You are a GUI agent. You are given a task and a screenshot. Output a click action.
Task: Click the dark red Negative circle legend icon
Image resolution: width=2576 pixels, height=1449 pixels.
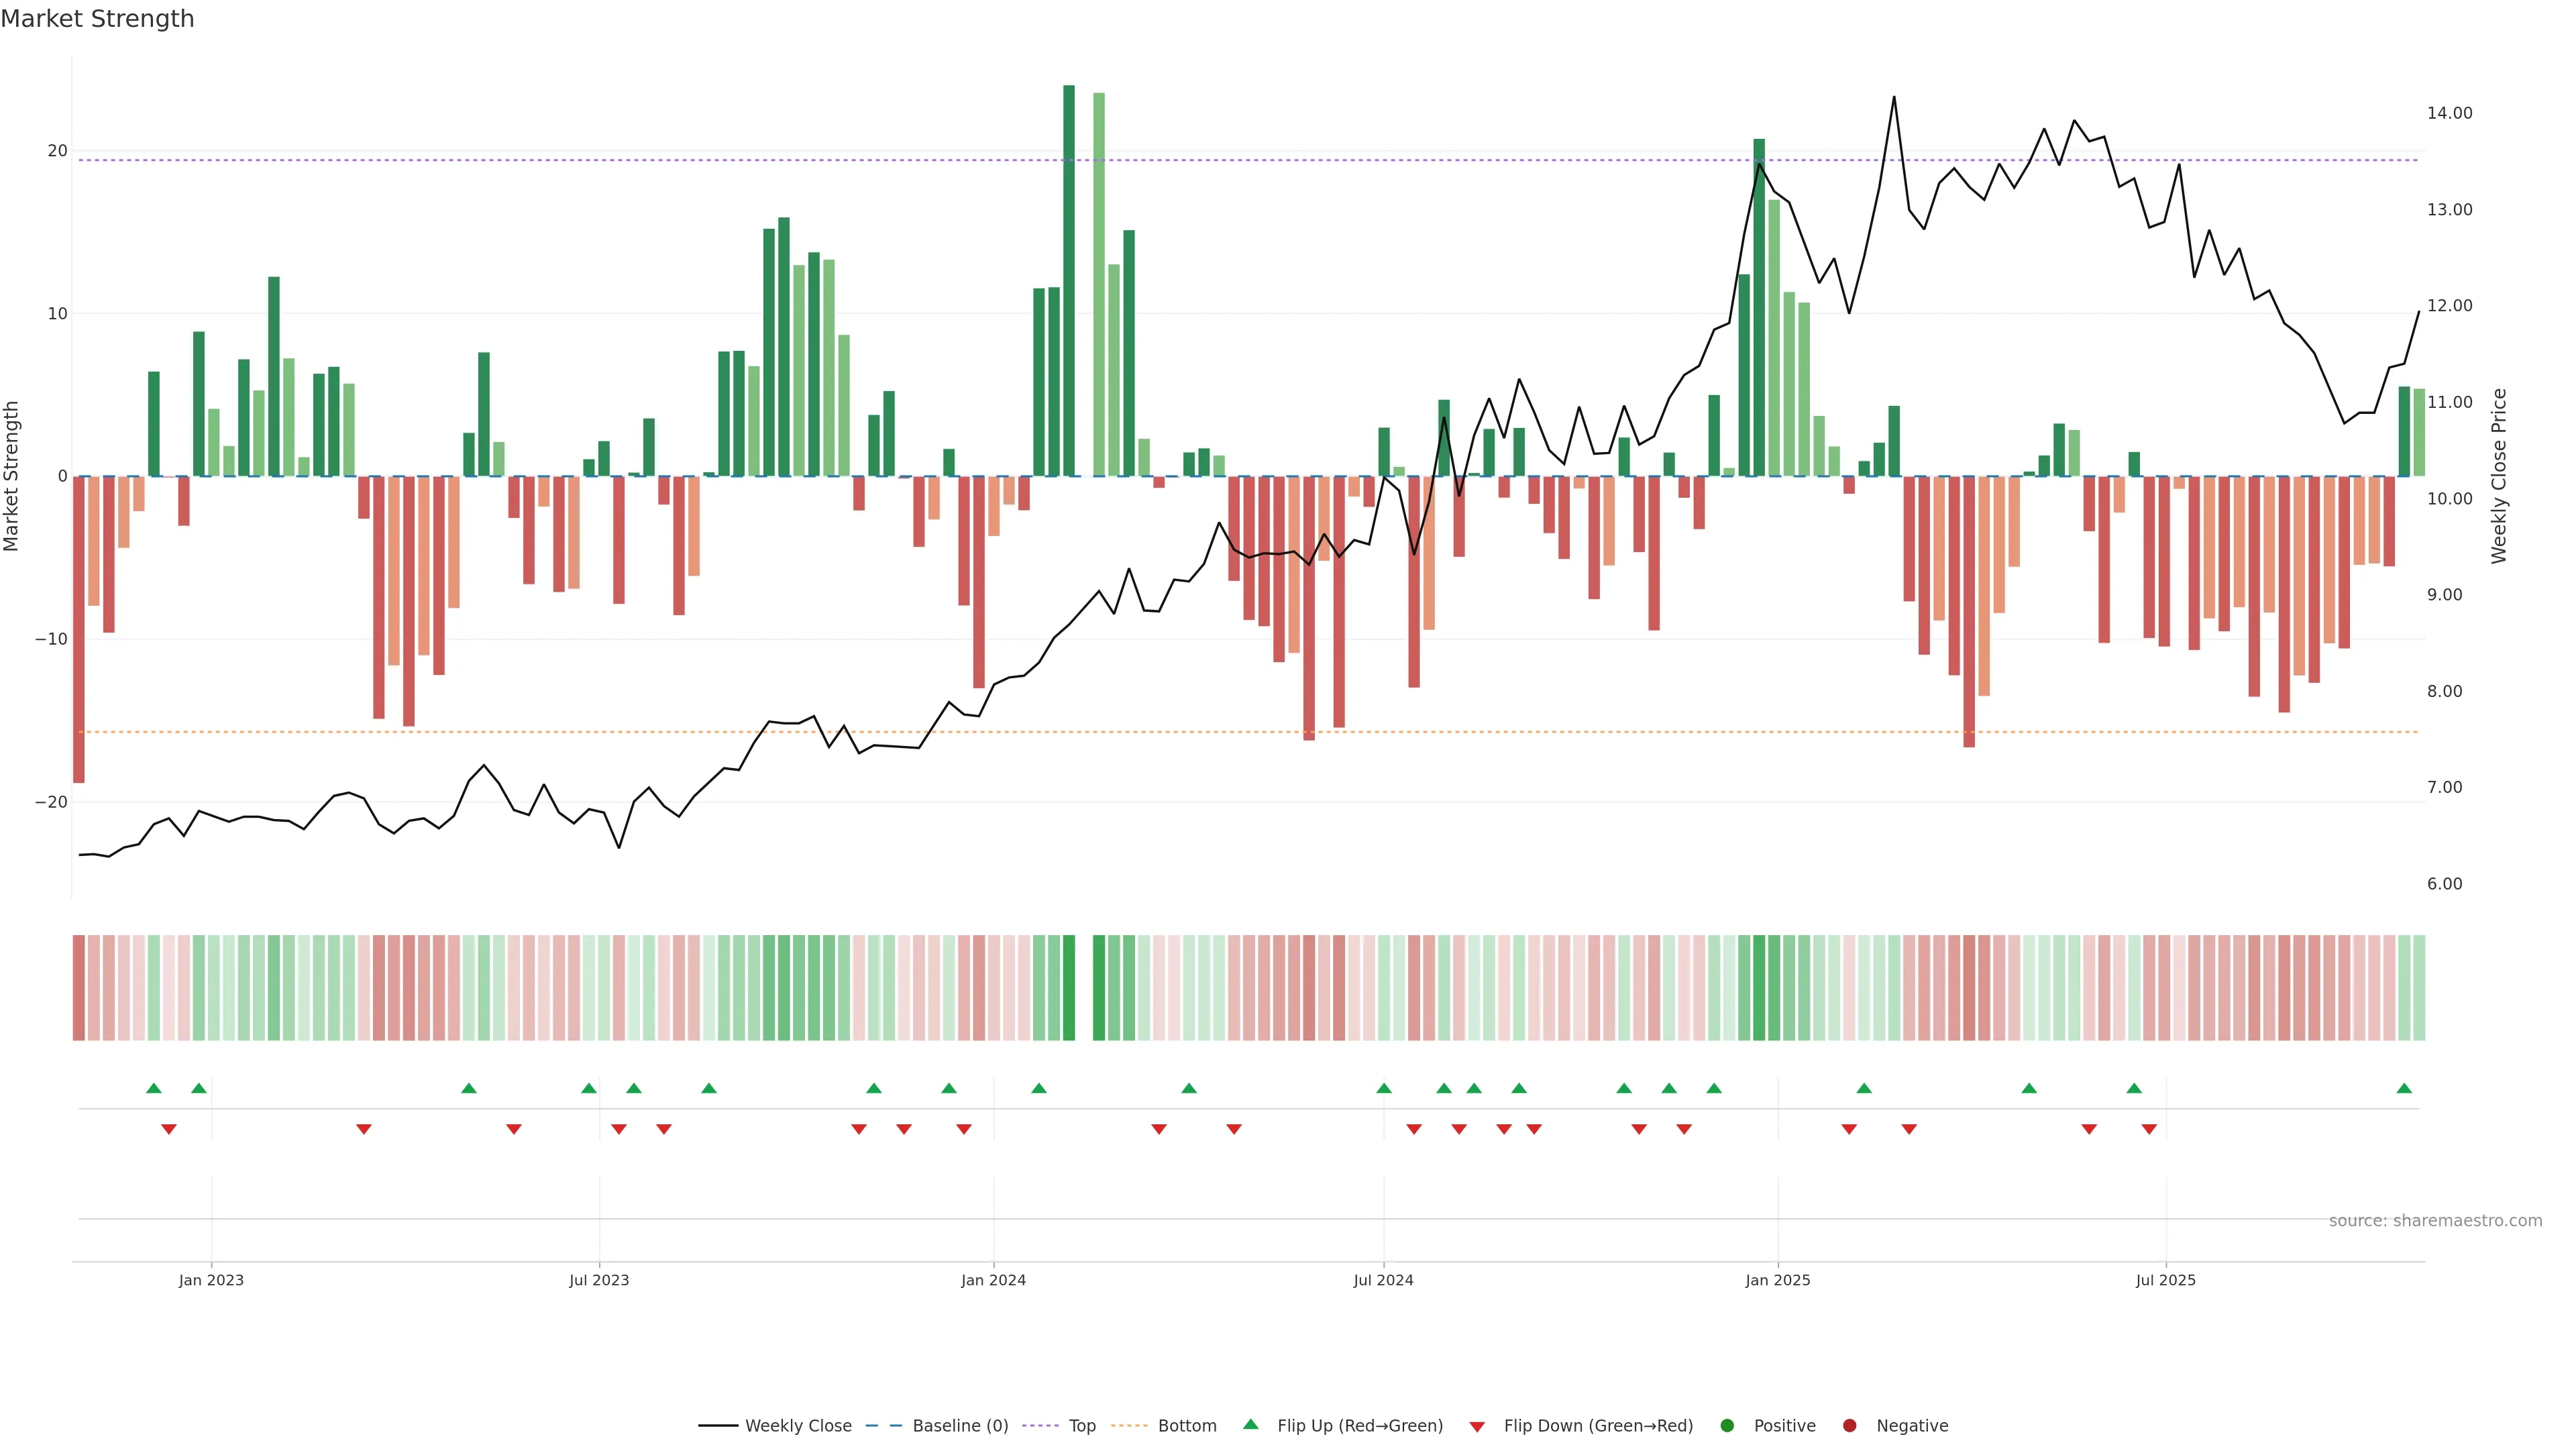1849,1426
